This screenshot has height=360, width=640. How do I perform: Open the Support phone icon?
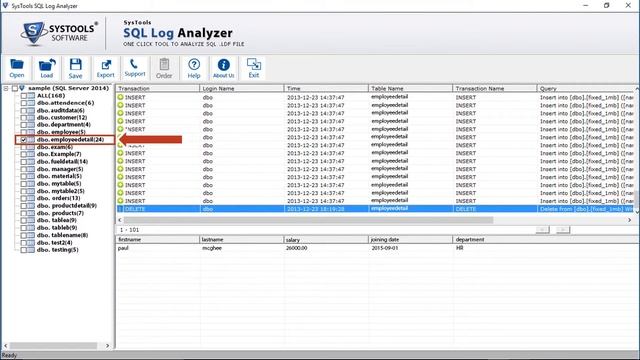pos(135,68)
